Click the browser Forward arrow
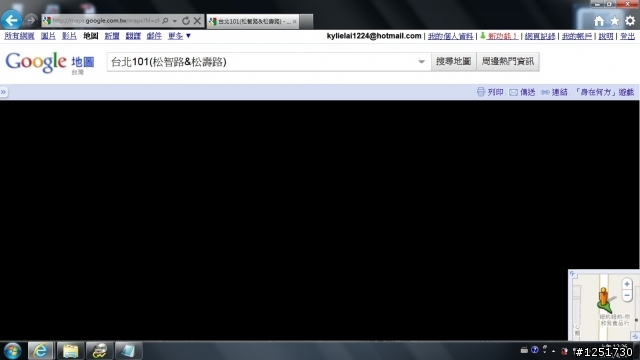The width and height of the screenshot is (640, 360). click(x=31, y=20)
